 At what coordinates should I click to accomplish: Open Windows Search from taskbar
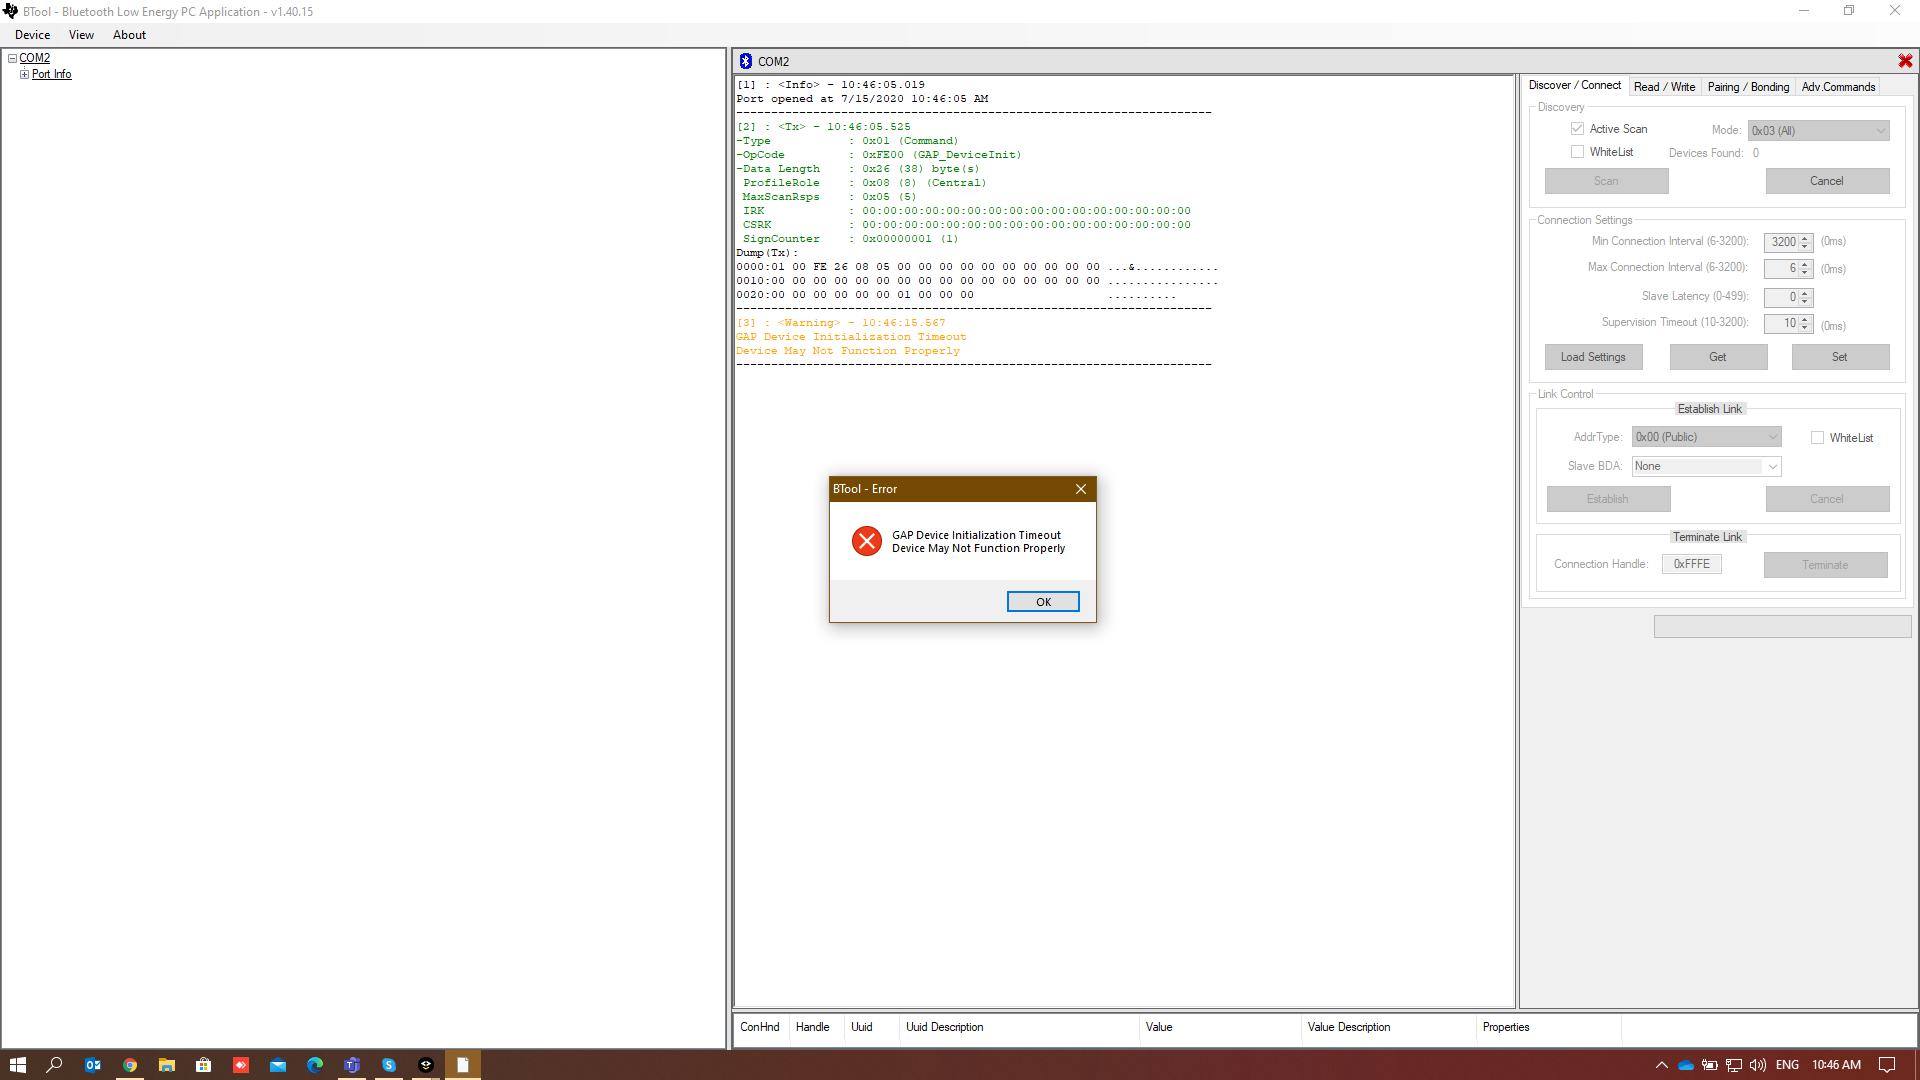pyautogui.click(x=55, y=1065)
